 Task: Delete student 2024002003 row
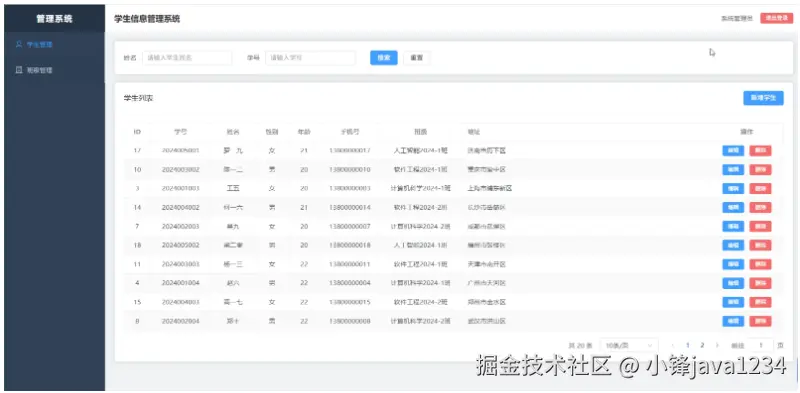[760, 226]
